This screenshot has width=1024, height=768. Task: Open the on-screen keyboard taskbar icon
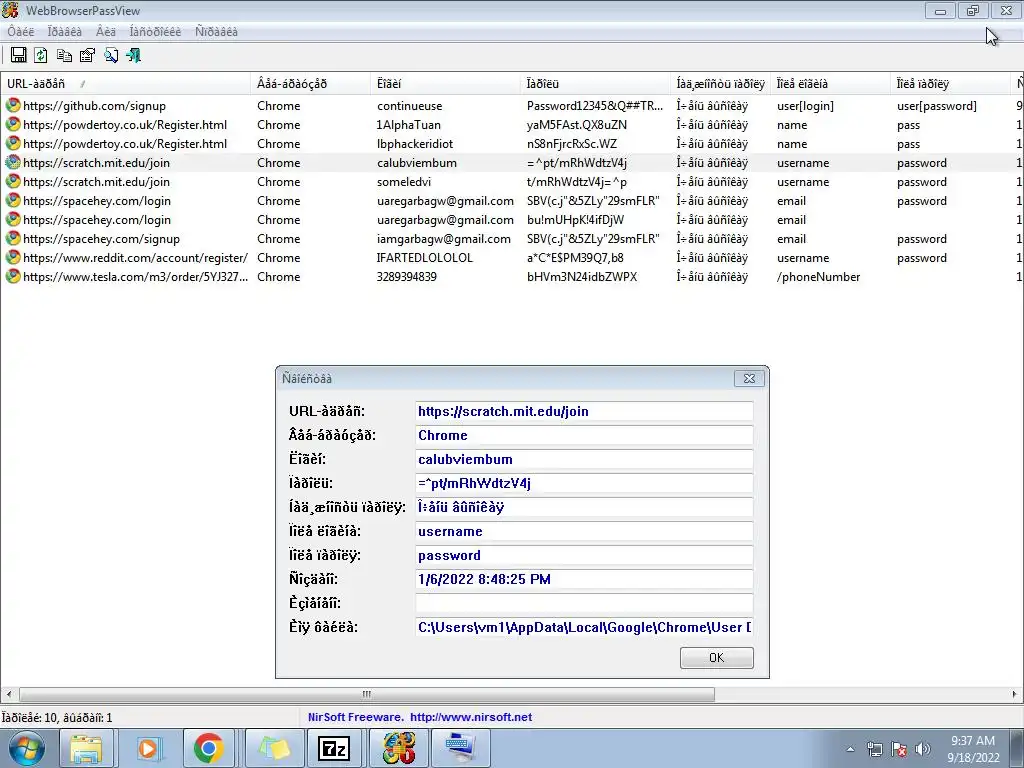(x=460, y=748)
